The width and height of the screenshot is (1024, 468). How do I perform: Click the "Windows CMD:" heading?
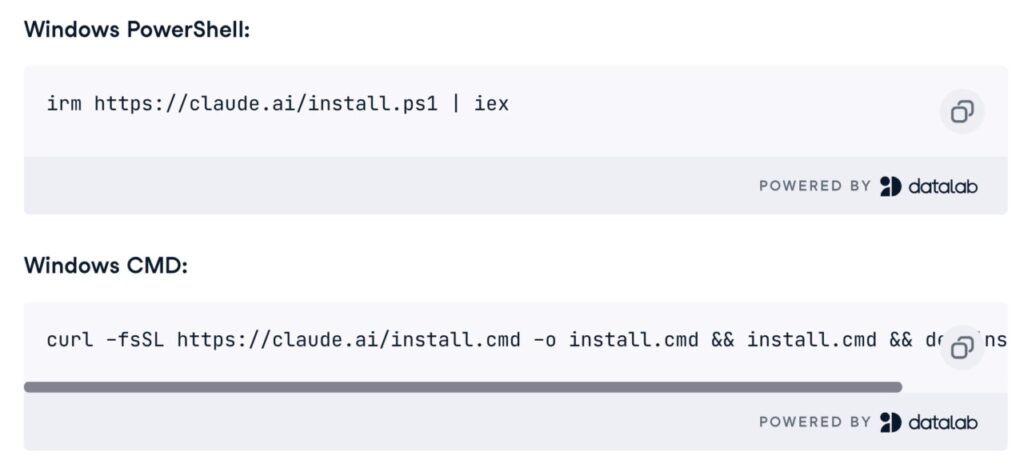pyautogui.click(x=106, y=266)
